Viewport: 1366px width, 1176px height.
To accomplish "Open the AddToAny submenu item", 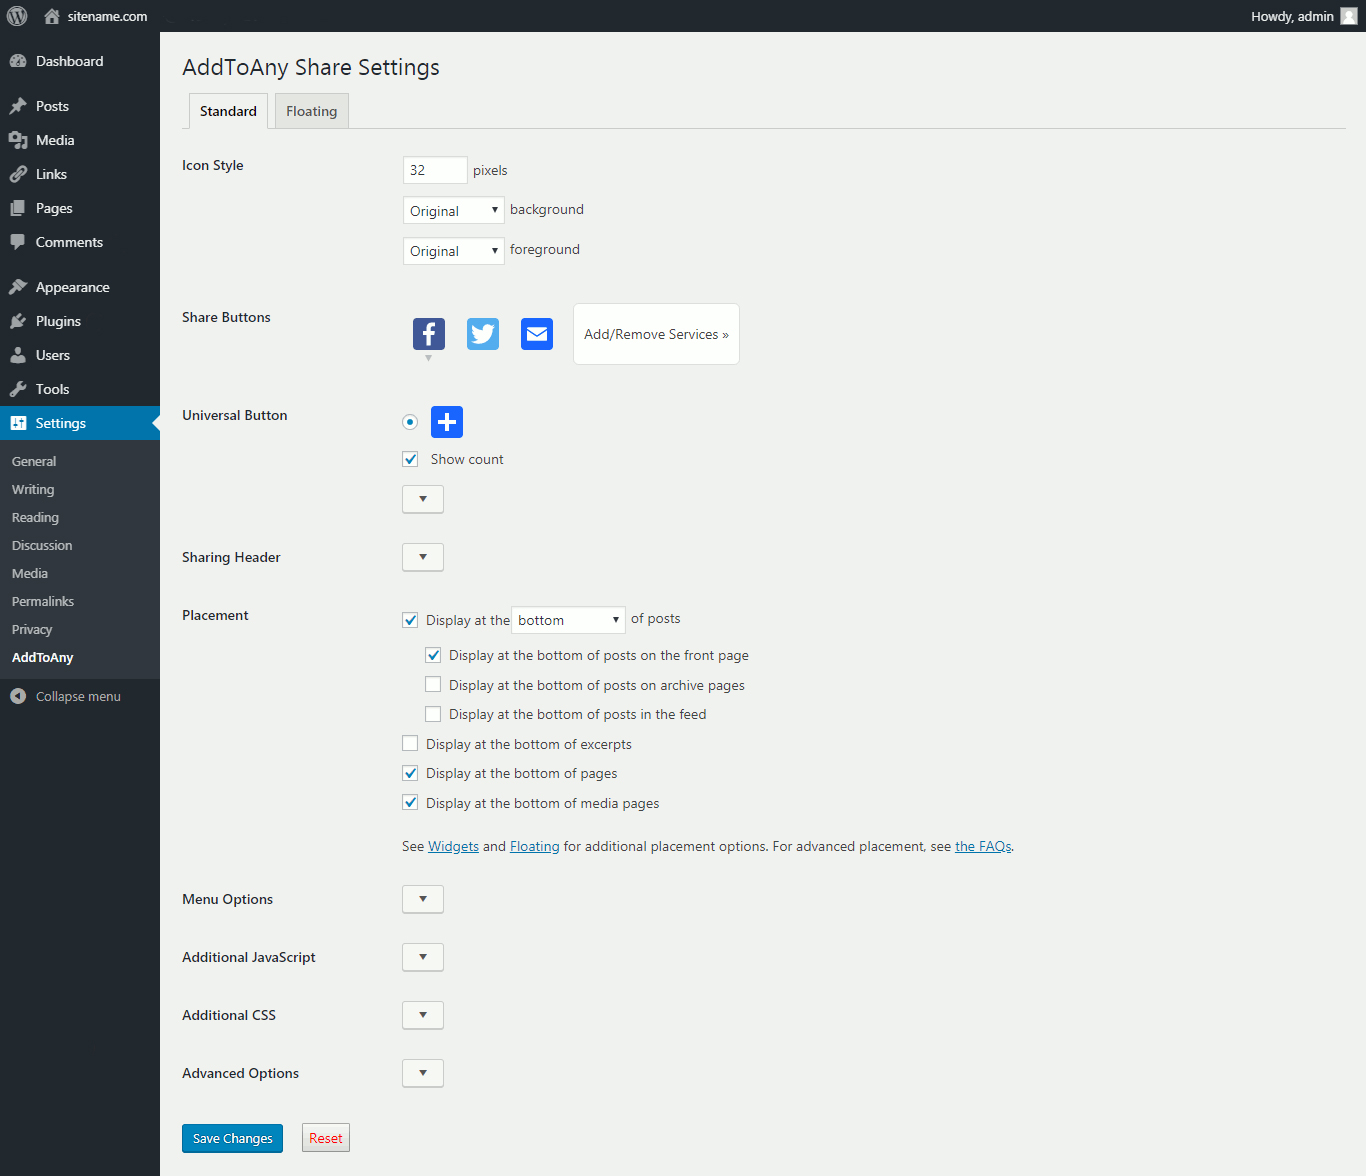I will point(43,657).
